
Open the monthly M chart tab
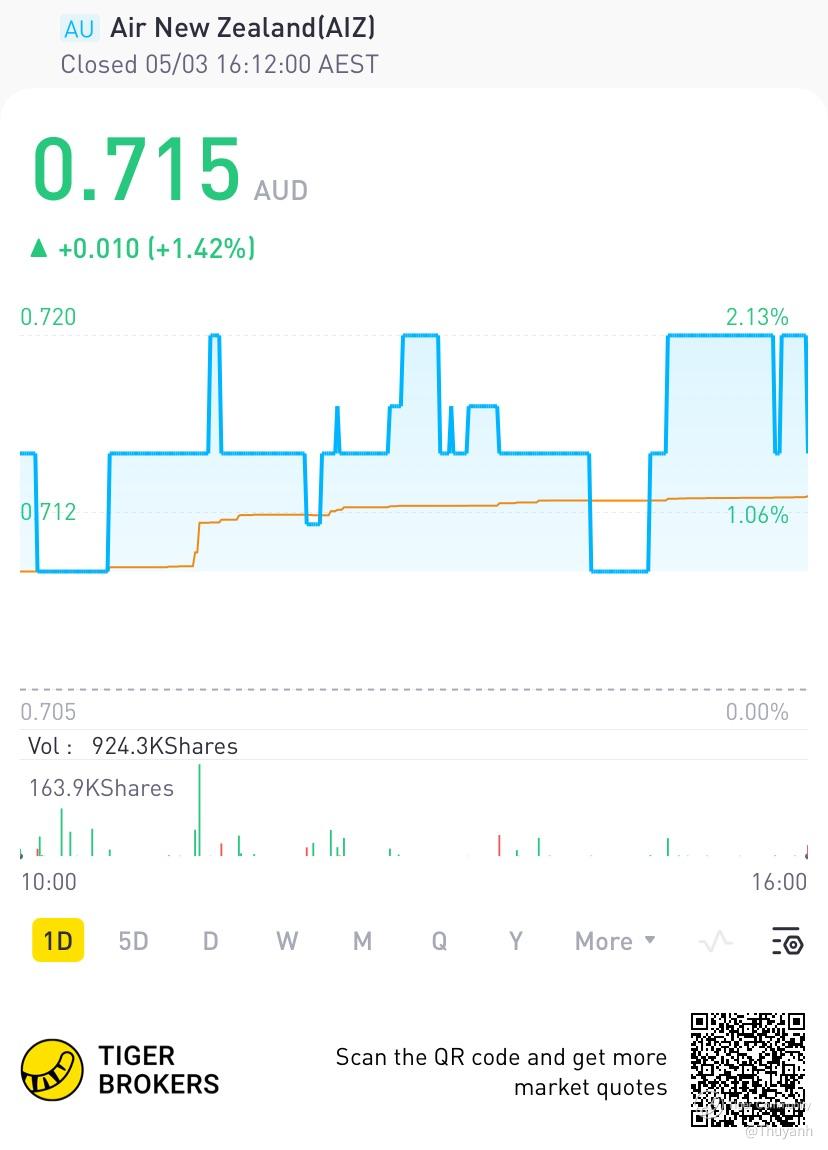pyautogui.click(x=362, y=941)
